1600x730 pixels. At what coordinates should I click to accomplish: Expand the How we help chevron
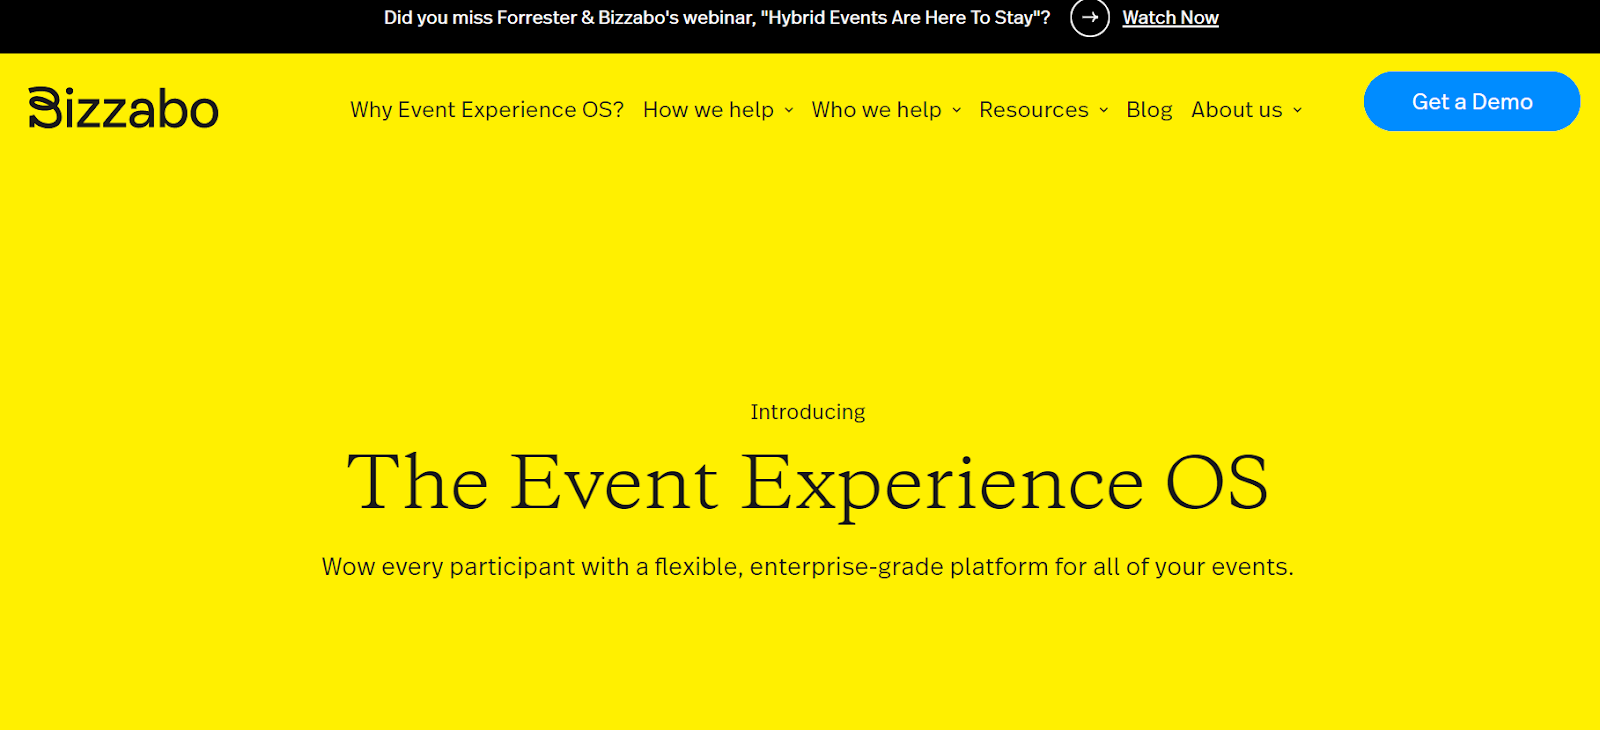[789, 110]
